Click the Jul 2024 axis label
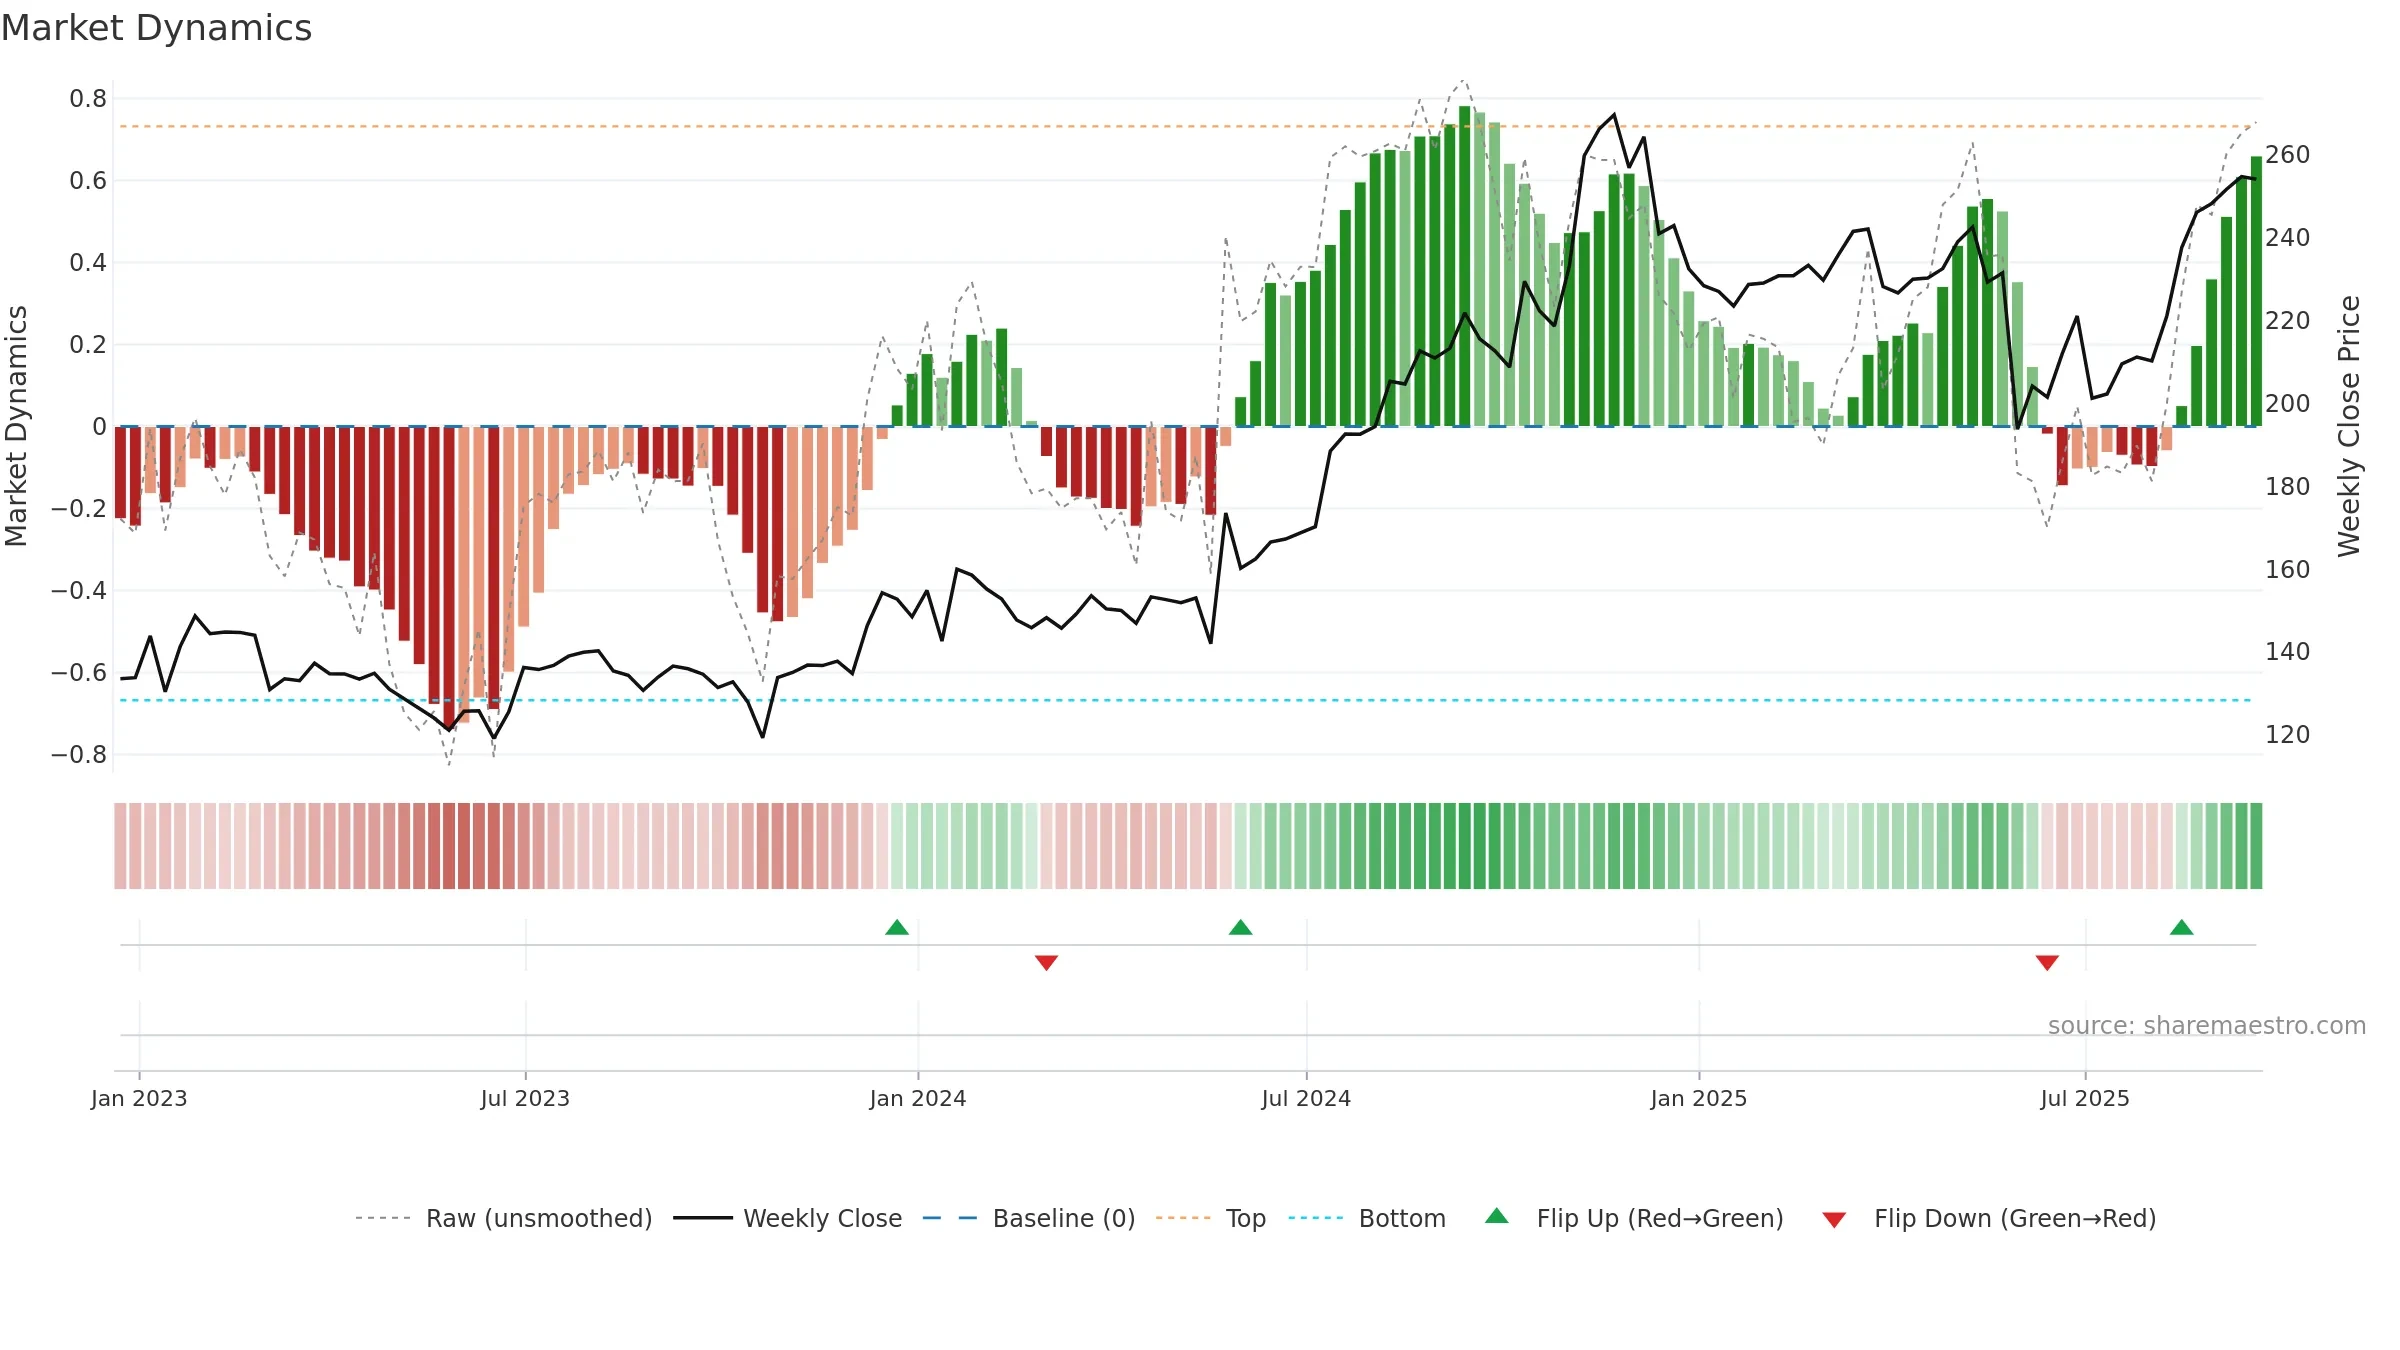This screenshot has height=1350, width=2400. pyautogui.click(x=1306, y=1098)
